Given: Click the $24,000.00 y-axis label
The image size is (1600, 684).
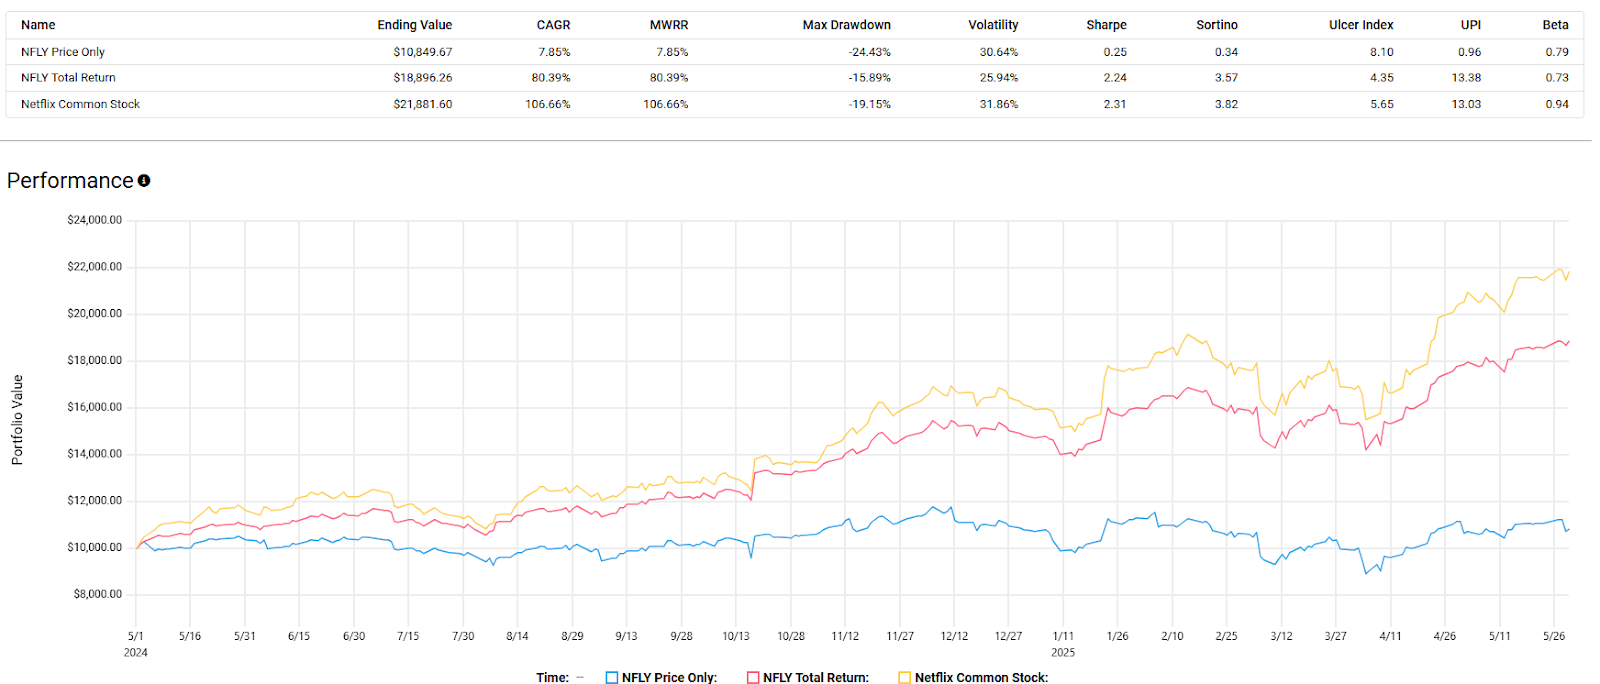Looking at the screenshot, I should pos(95,220).
